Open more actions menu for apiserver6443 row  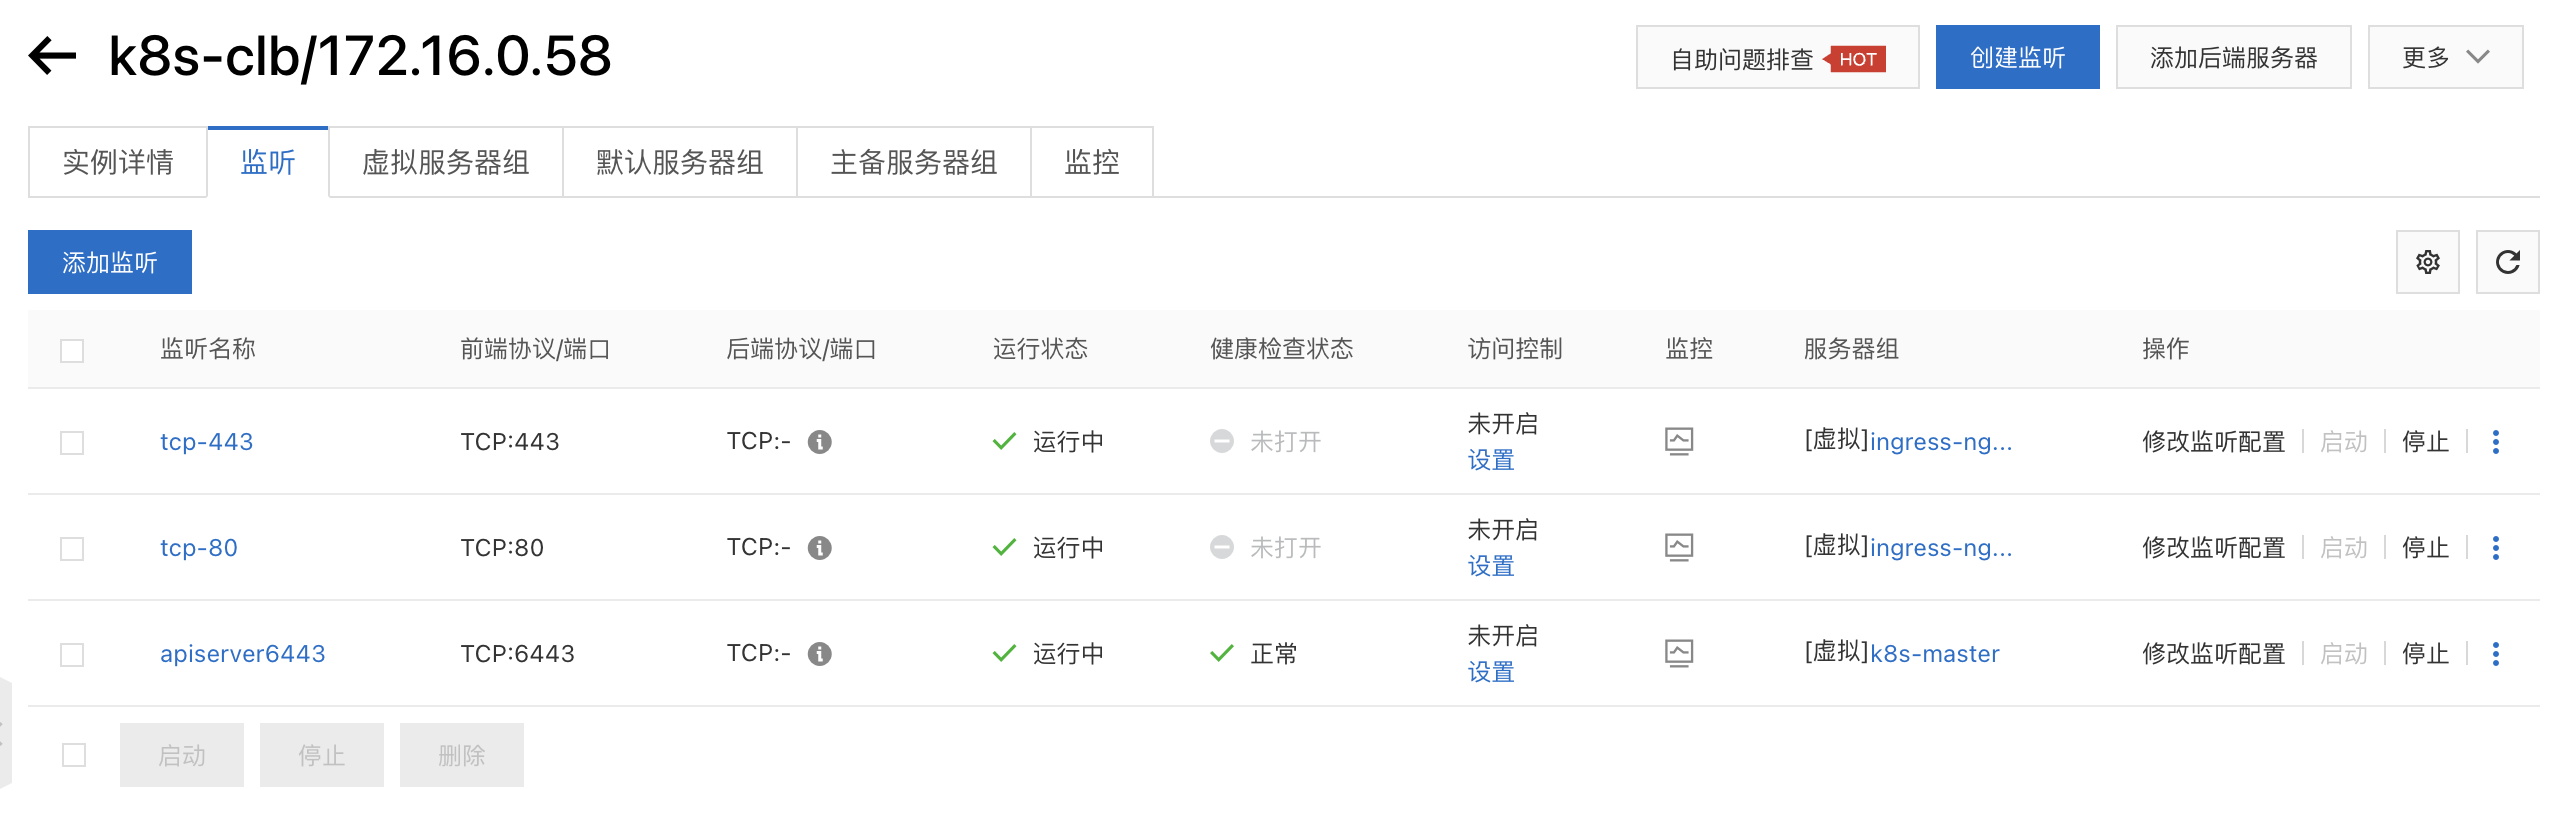[2496, 654]
